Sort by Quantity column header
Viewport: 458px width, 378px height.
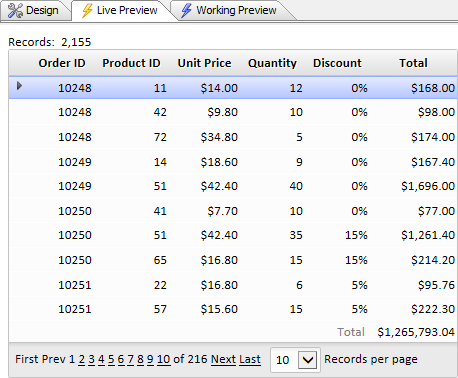pos(272,63)
